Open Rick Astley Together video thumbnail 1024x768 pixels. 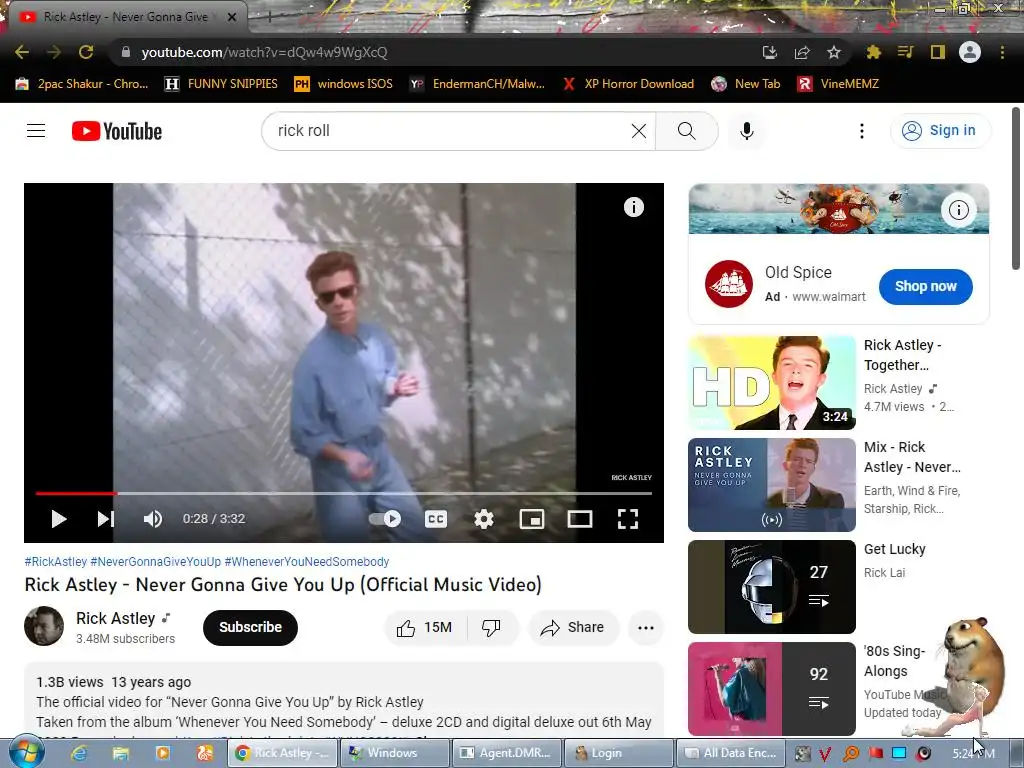pyautogui.click(x=772, y=383)
